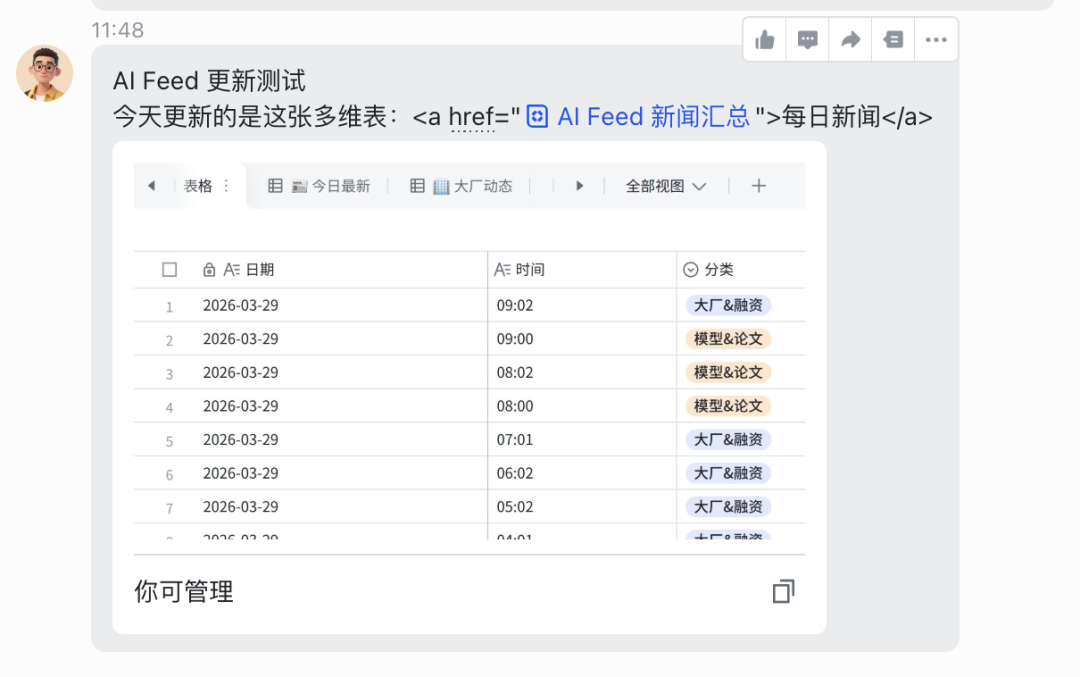
Task: Click the thumbs-up like icon
Action: click(764, 40)
